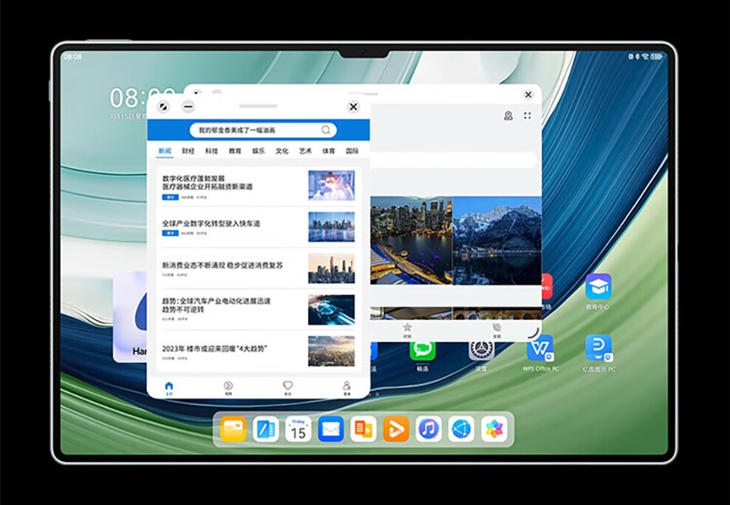
Task: Open WPS Office PC app
Action: (x=541, y=349)
